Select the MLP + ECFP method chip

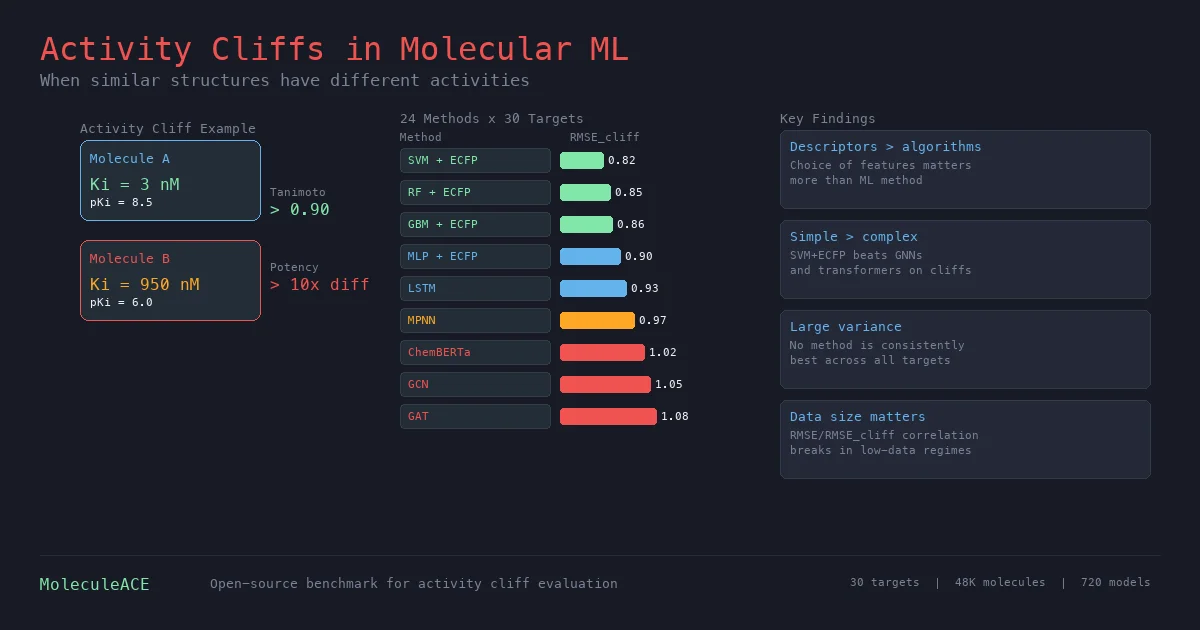click(x=475, y=256)
